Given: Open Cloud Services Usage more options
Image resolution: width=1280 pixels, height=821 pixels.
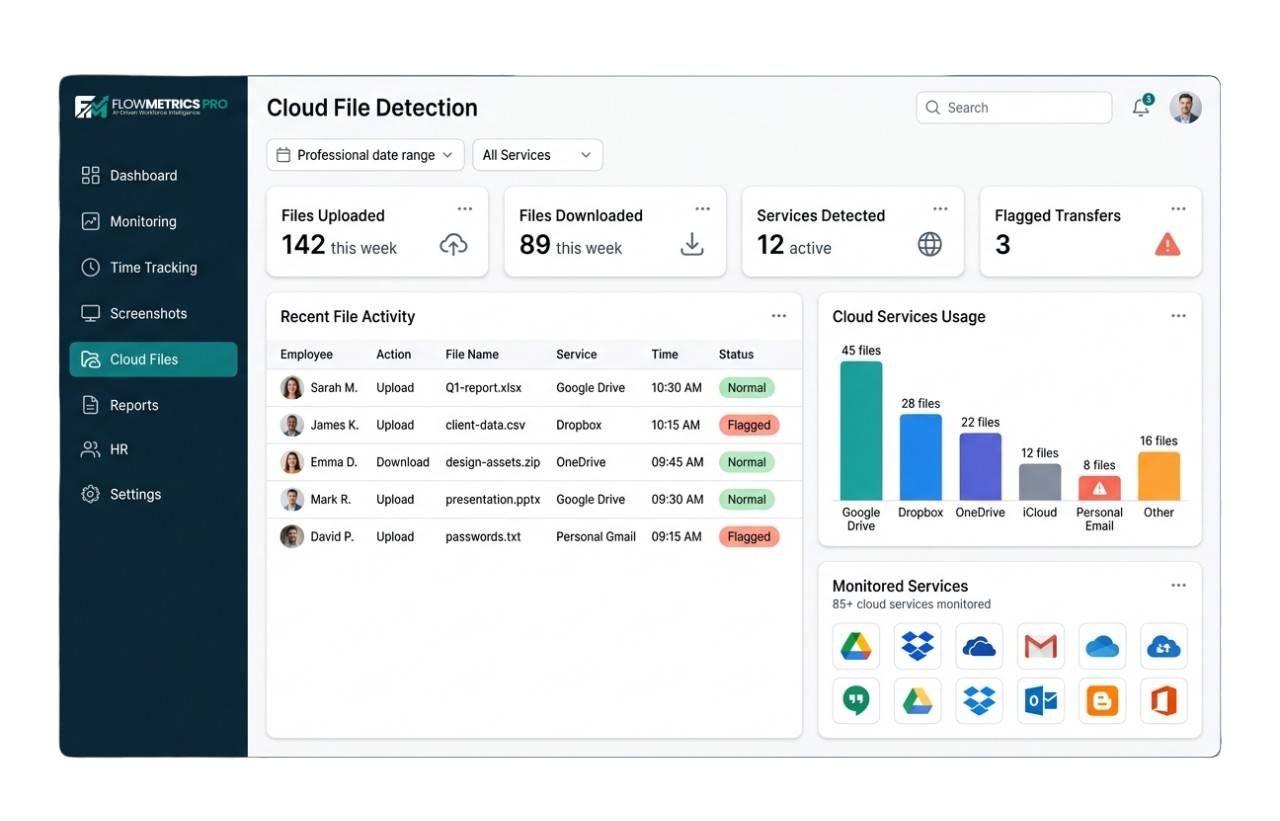Looking at the screenshot, I should [x=1178, y=316].
